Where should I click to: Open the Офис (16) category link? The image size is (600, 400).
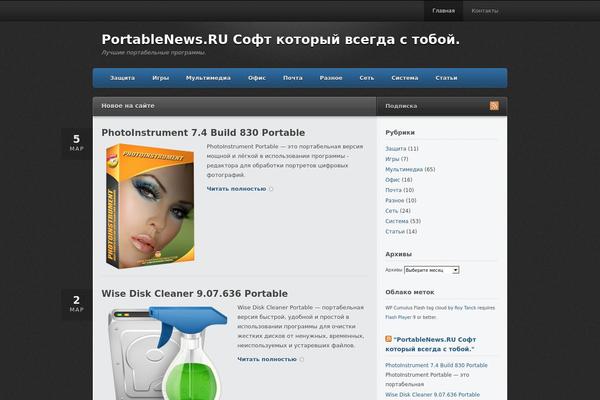(393, 180)
